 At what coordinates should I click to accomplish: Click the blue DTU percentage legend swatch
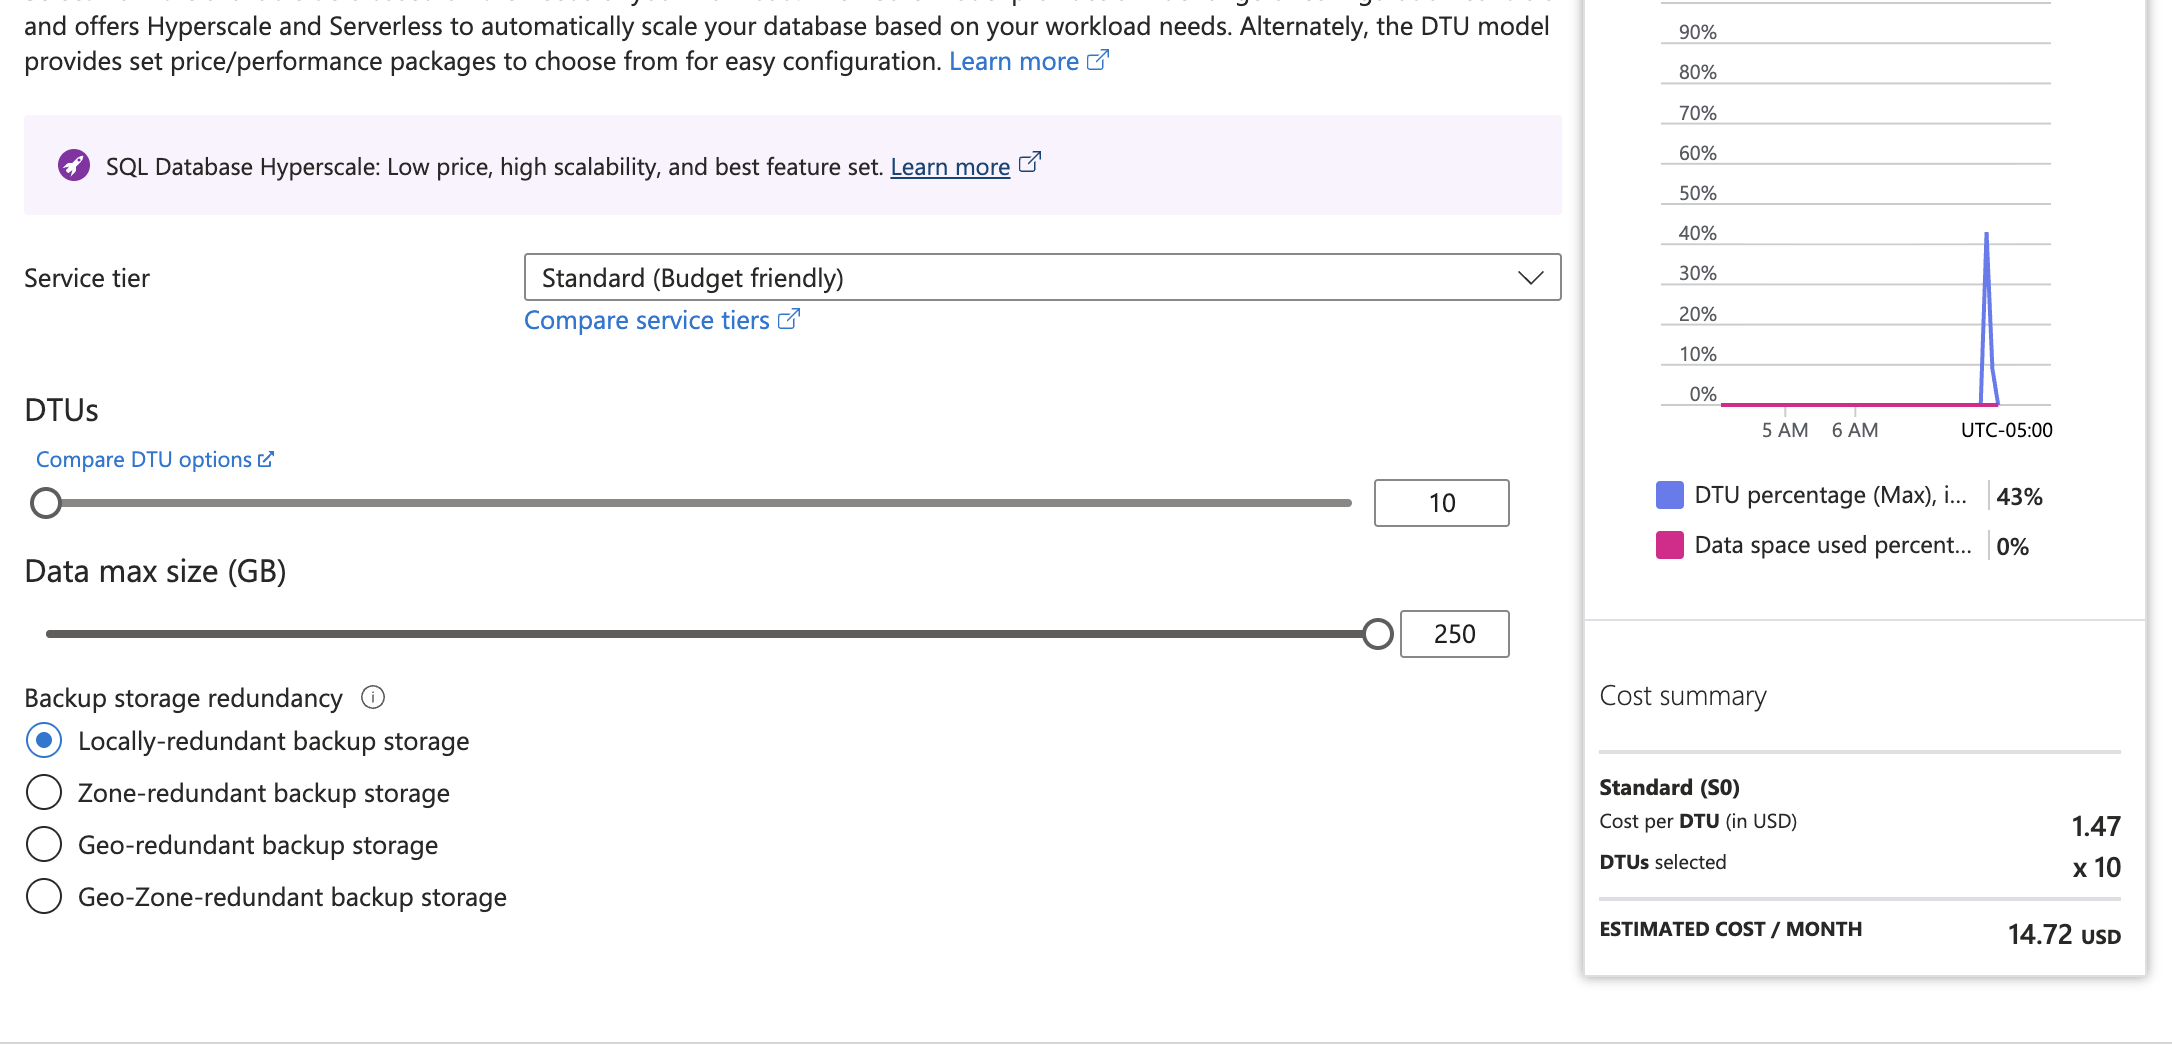(1670, 495)
